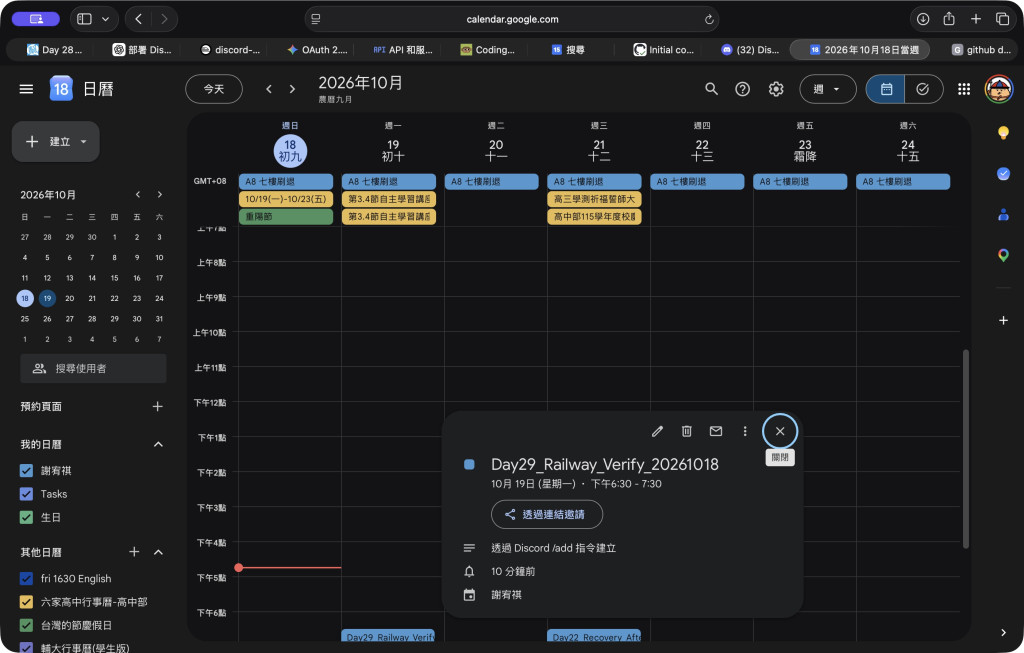Go to next week arrow

pos(293,89)
